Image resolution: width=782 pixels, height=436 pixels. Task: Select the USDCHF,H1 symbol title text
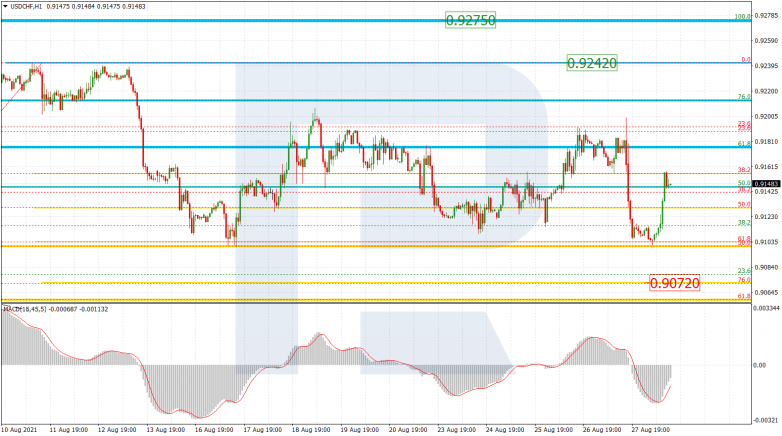click(x=25, y=6)
